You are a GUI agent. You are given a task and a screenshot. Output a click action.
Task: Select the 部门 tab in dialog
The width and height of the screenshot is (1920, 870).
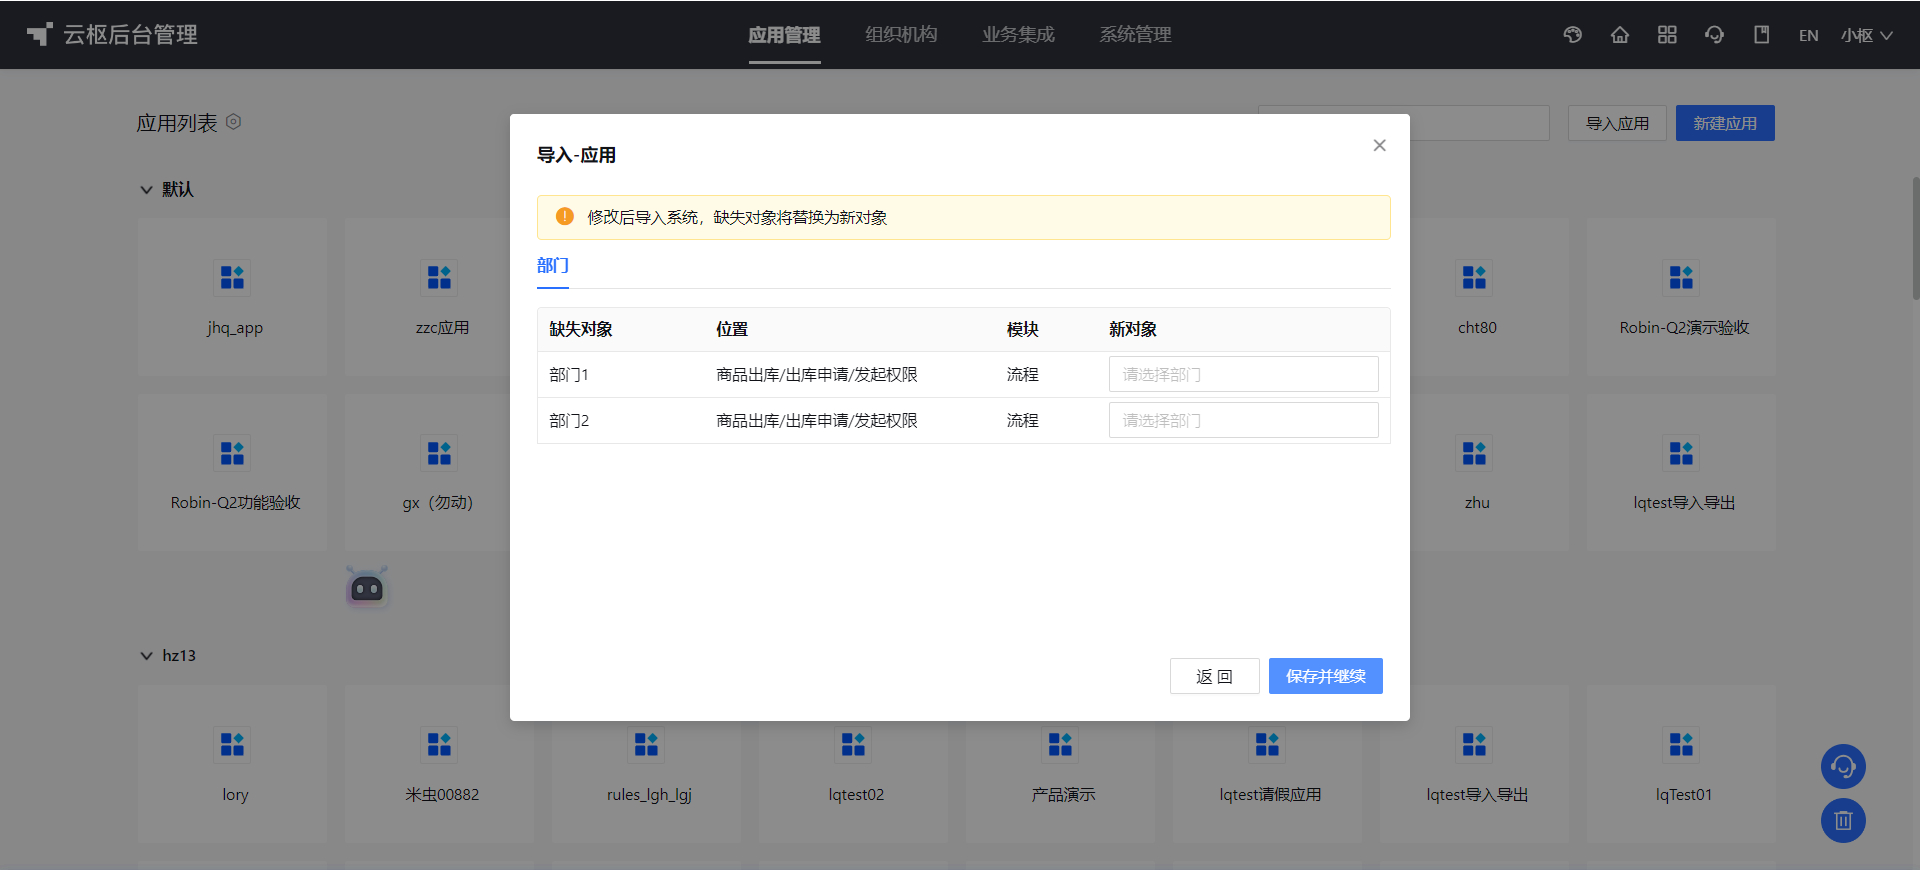(553, 265)
